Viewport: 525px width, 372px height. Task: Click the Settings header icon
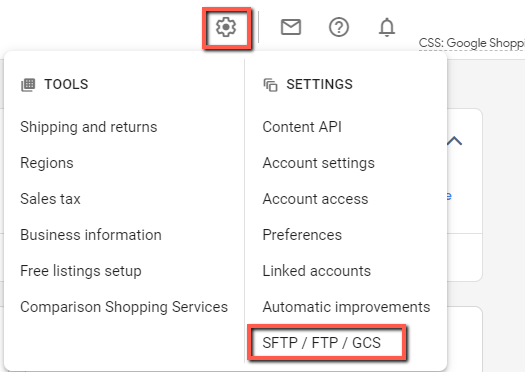pos(271,85)
